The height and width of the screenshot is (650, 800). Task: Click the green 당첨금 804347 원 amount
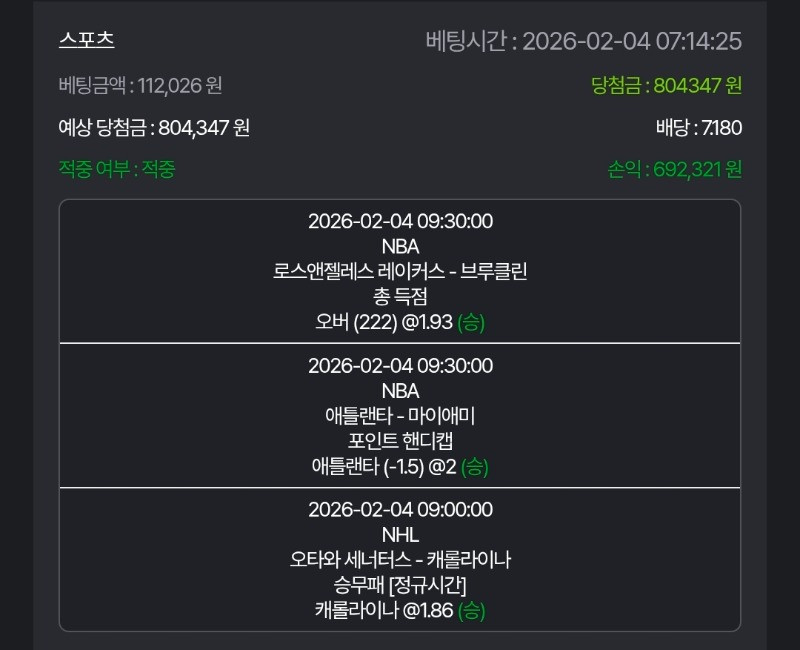(666, 86)
